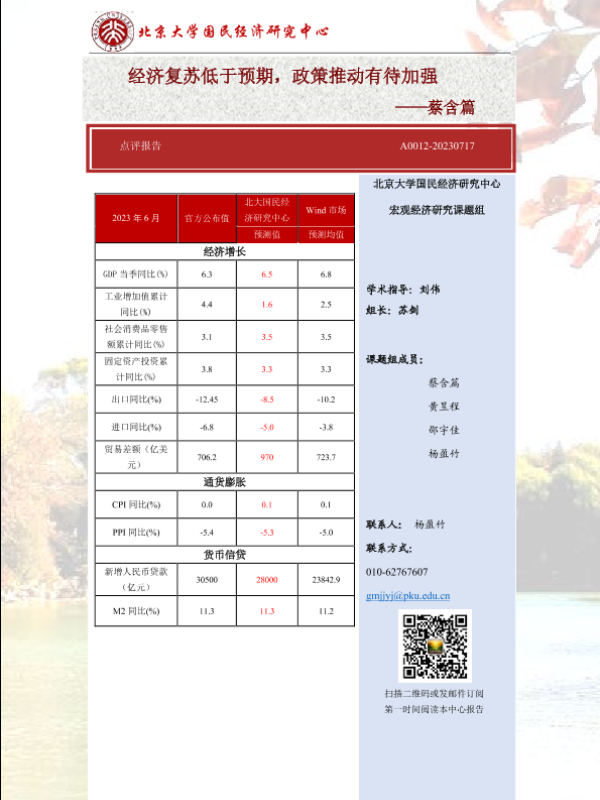Screen dimensions: 600x800
Task: Click the 2023年6月 table header cell
Action: [x=136, y=217]
